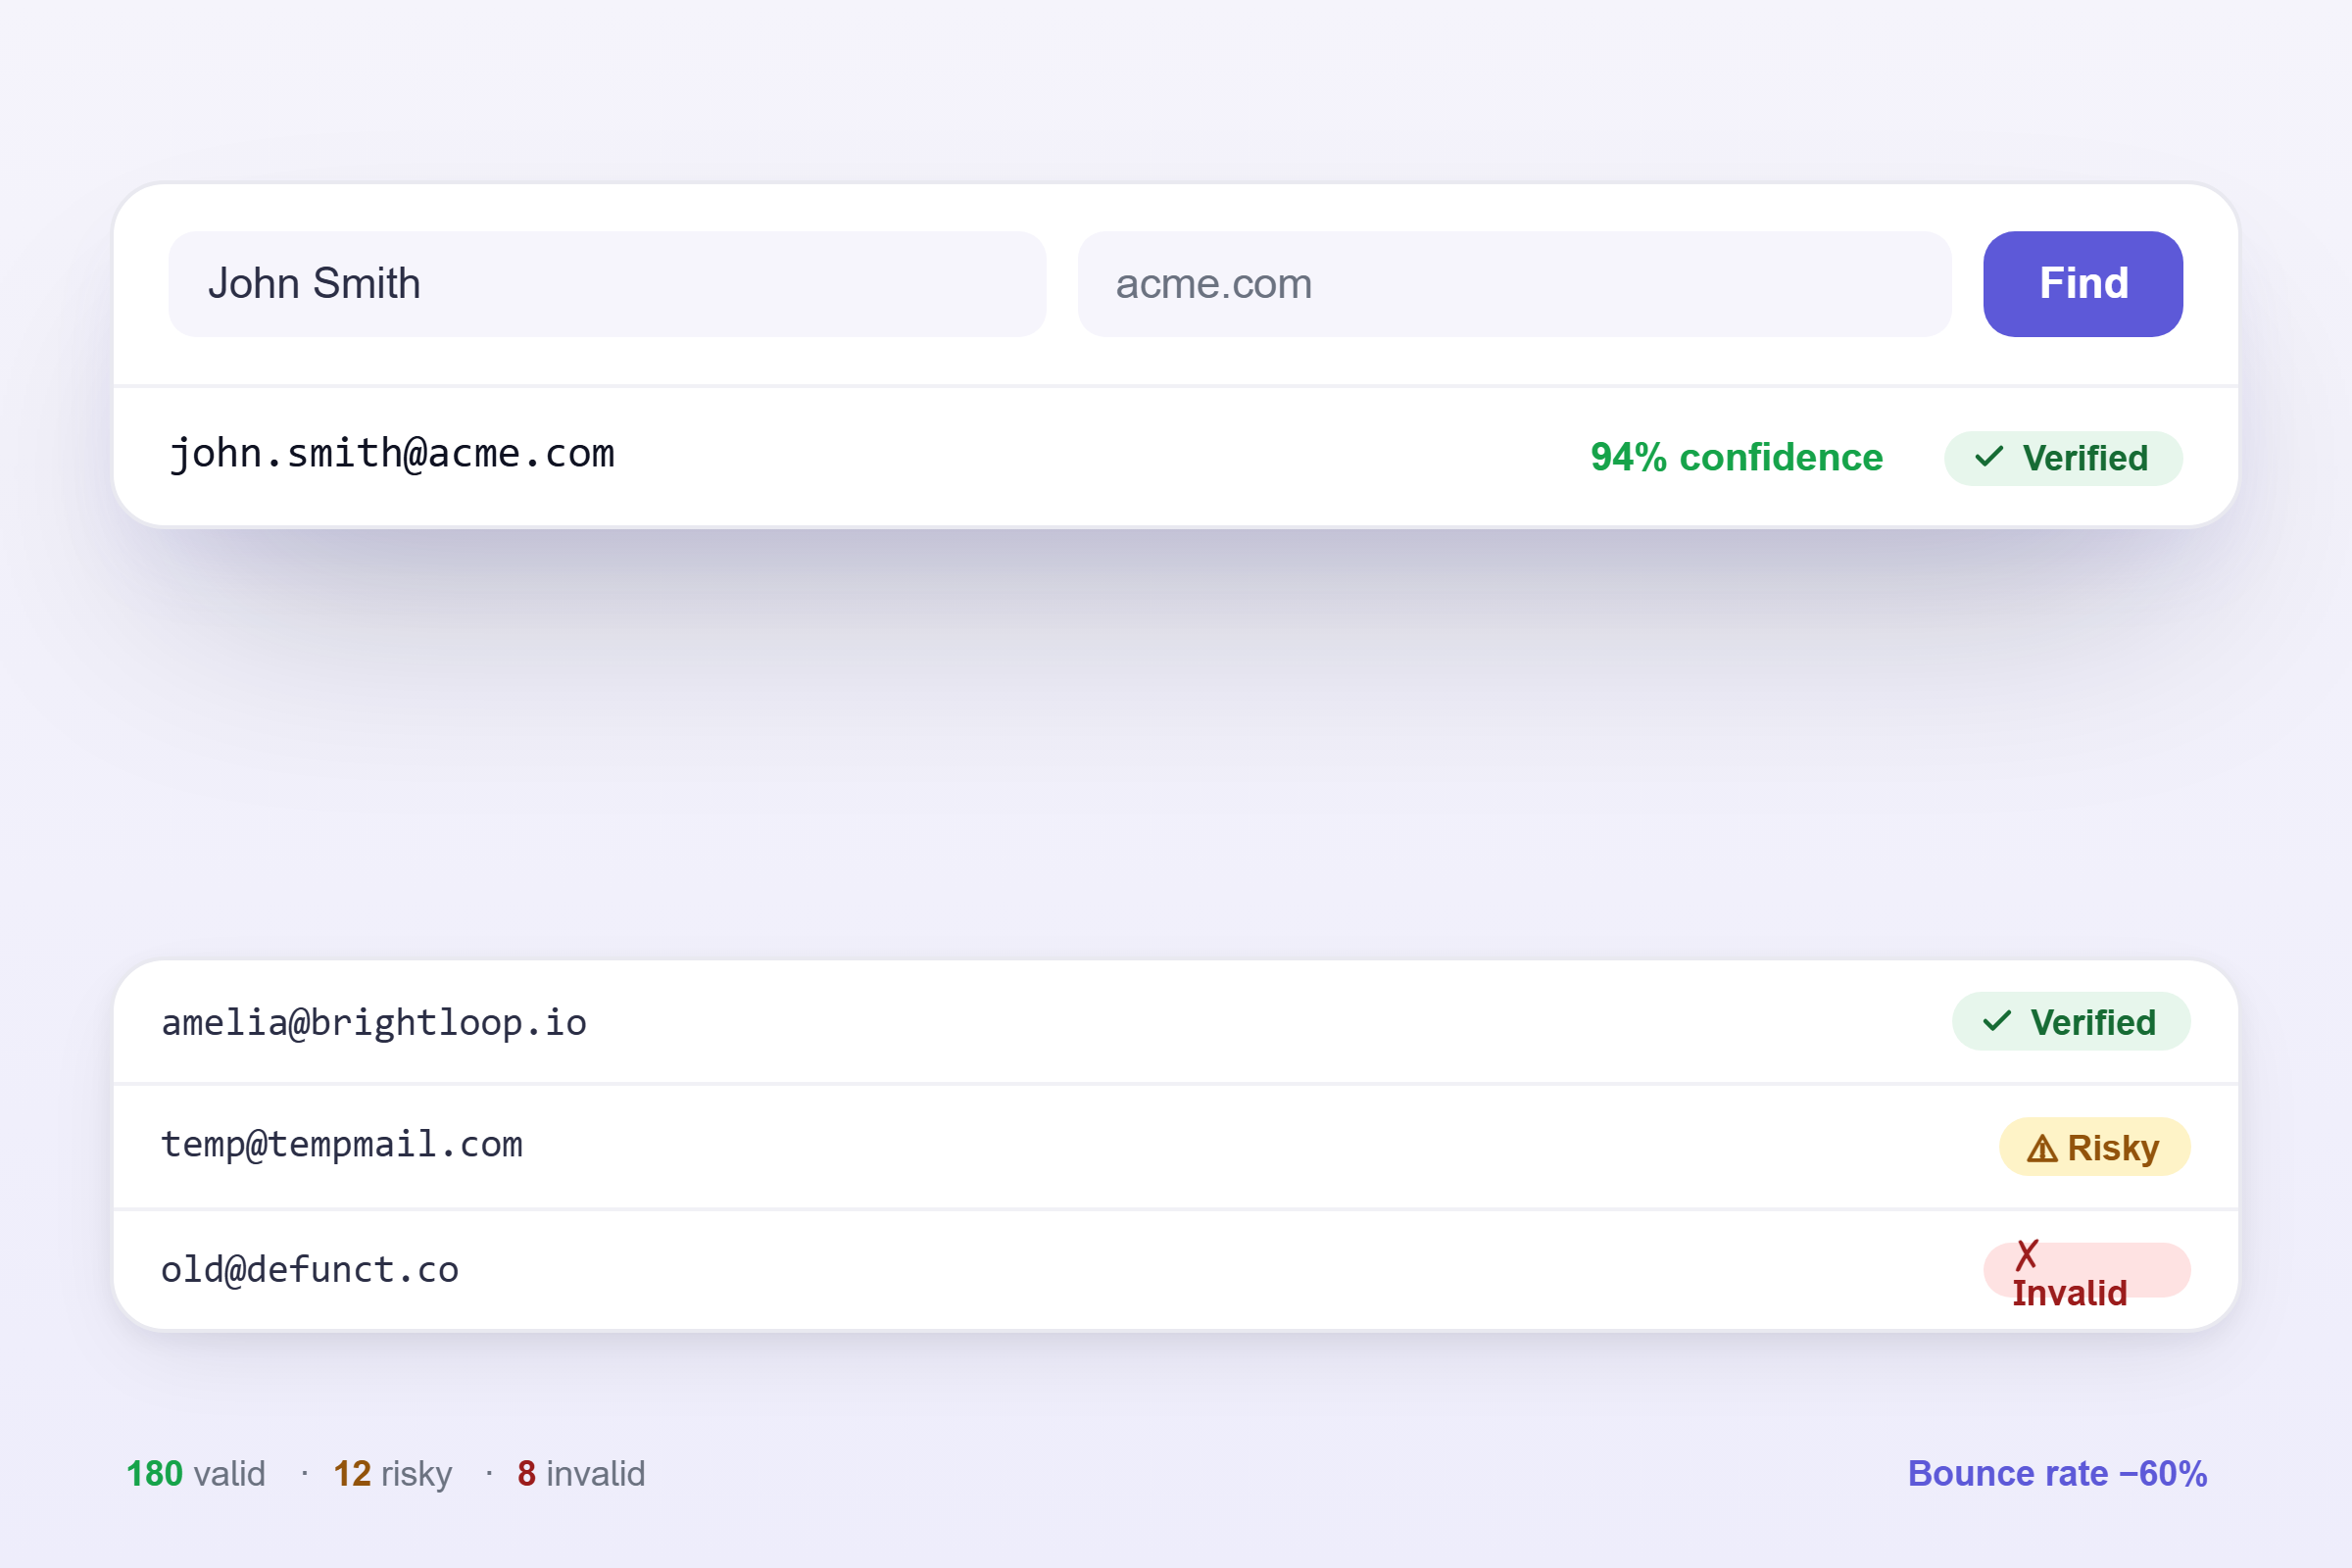Focus the acme.com domain field
2352x1568 pixels.
click(1514, 284)
